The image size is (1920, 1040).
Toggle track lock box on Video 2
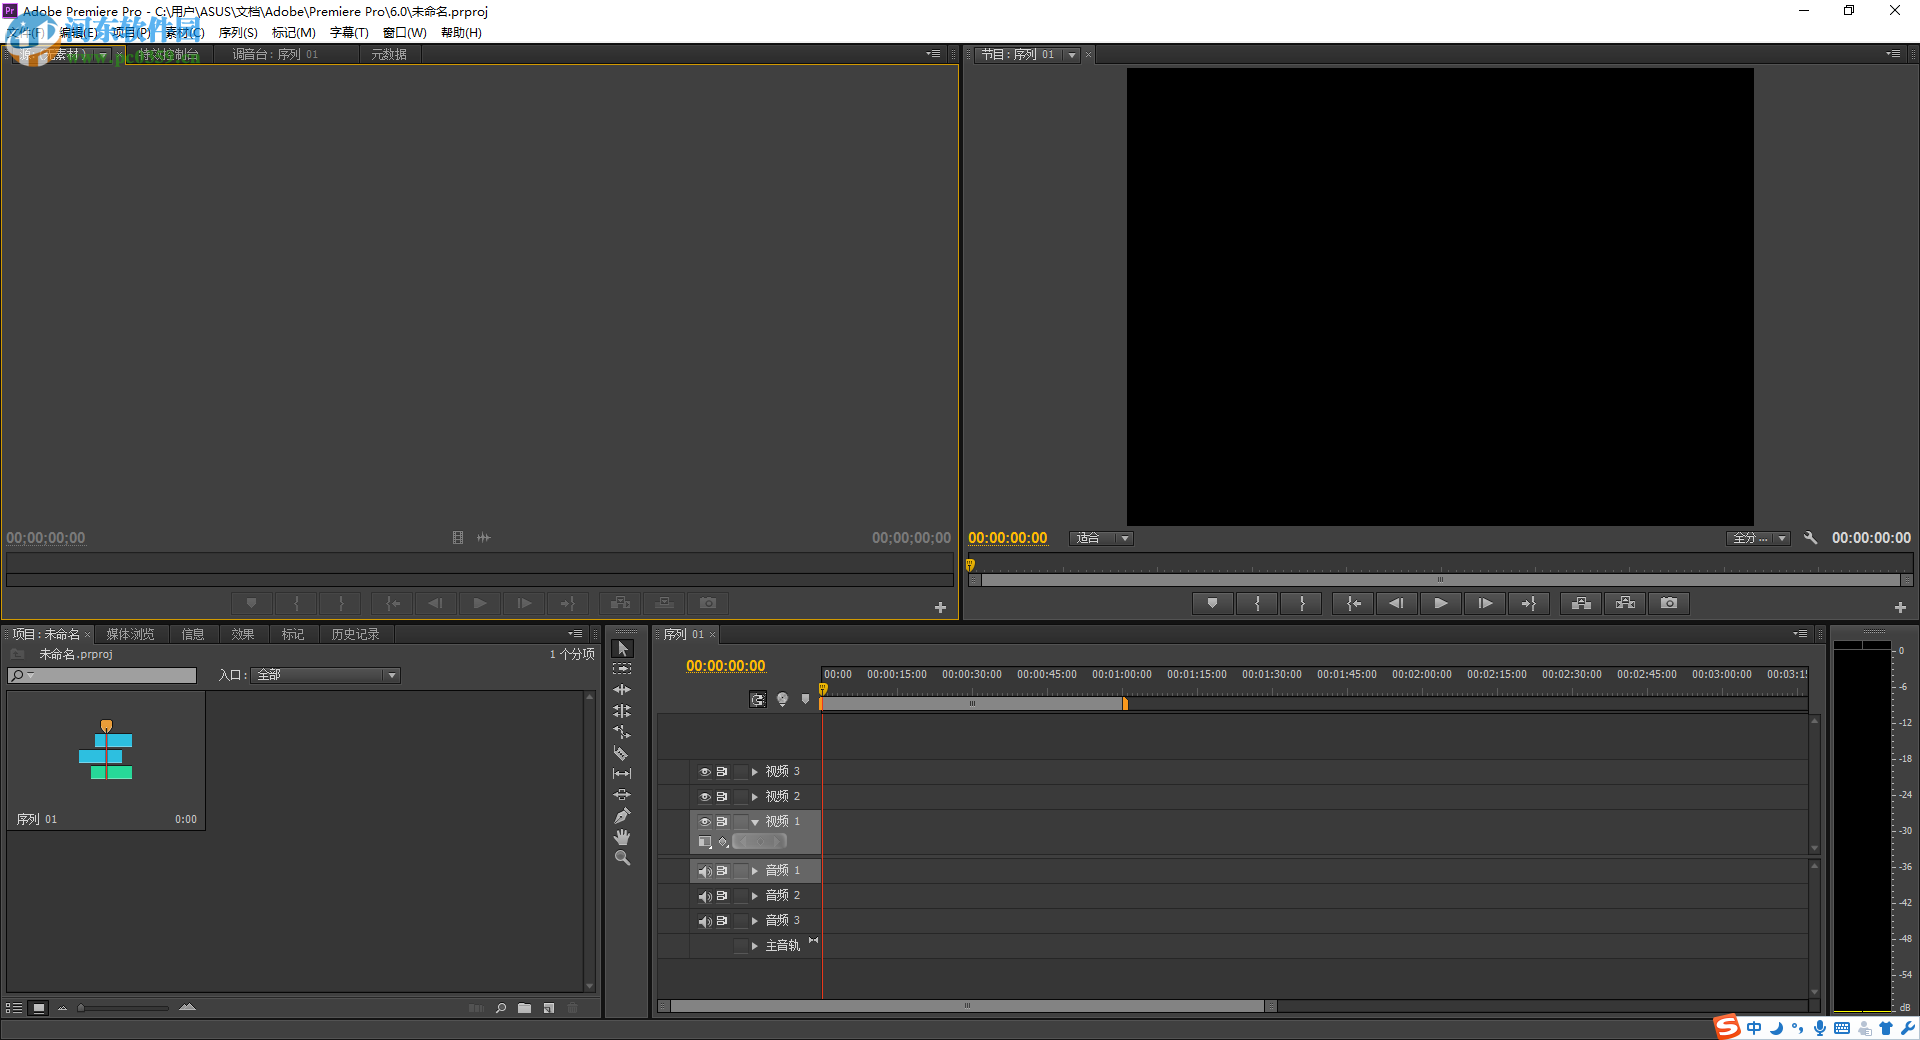click(x=741, y=797)
